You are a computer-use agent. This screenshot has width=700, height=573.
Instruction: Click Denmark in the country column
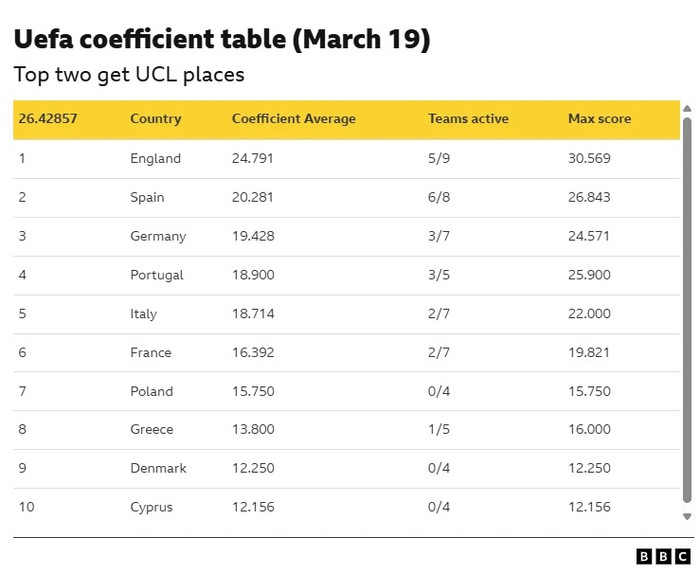[158, 469]
